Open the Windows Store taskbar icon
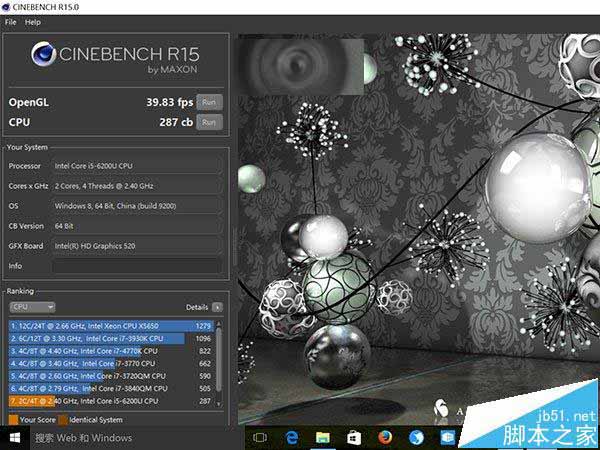 354,438
